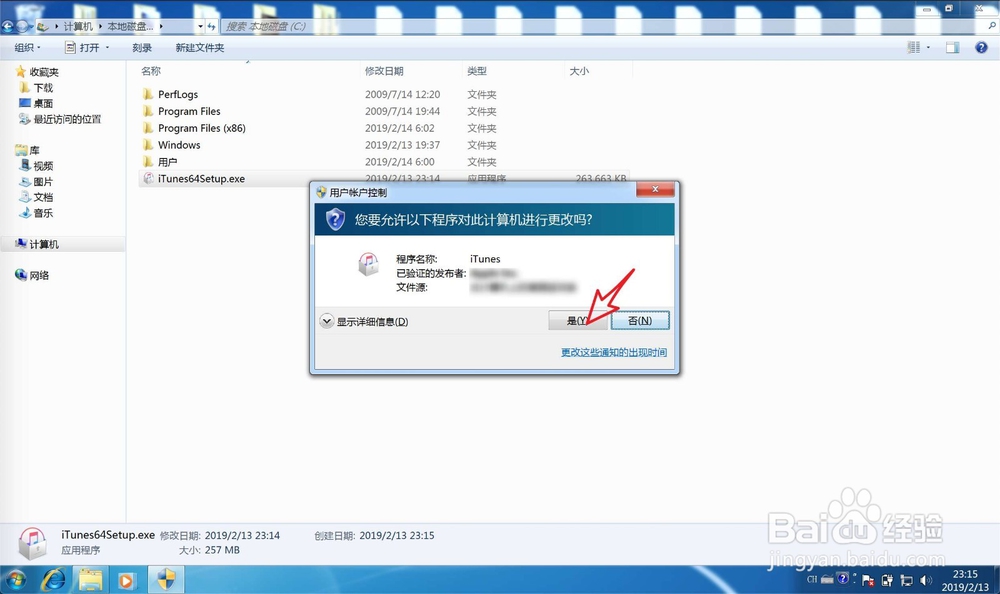Image resolution: width=1000 pixels, height=594 pixels.
Task: Click the volume speaker tray icon
Action: point(926,581)
